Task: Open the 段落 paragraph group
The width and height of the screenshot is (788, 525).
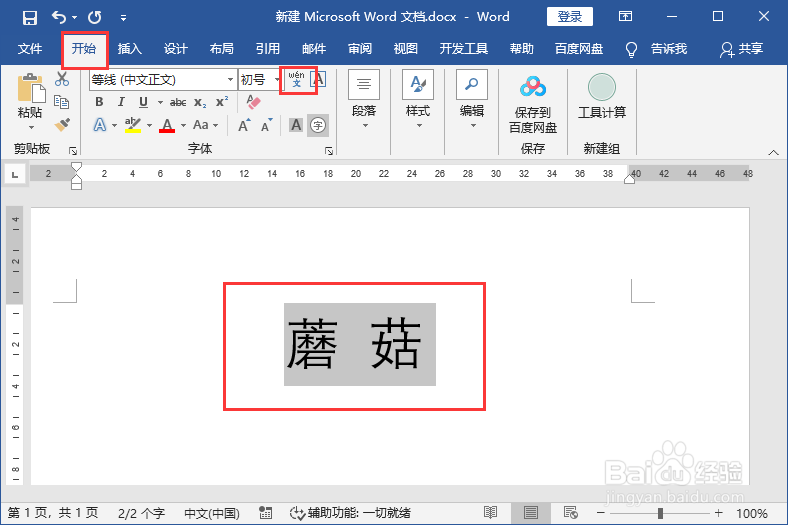Action: coord(364,99)
